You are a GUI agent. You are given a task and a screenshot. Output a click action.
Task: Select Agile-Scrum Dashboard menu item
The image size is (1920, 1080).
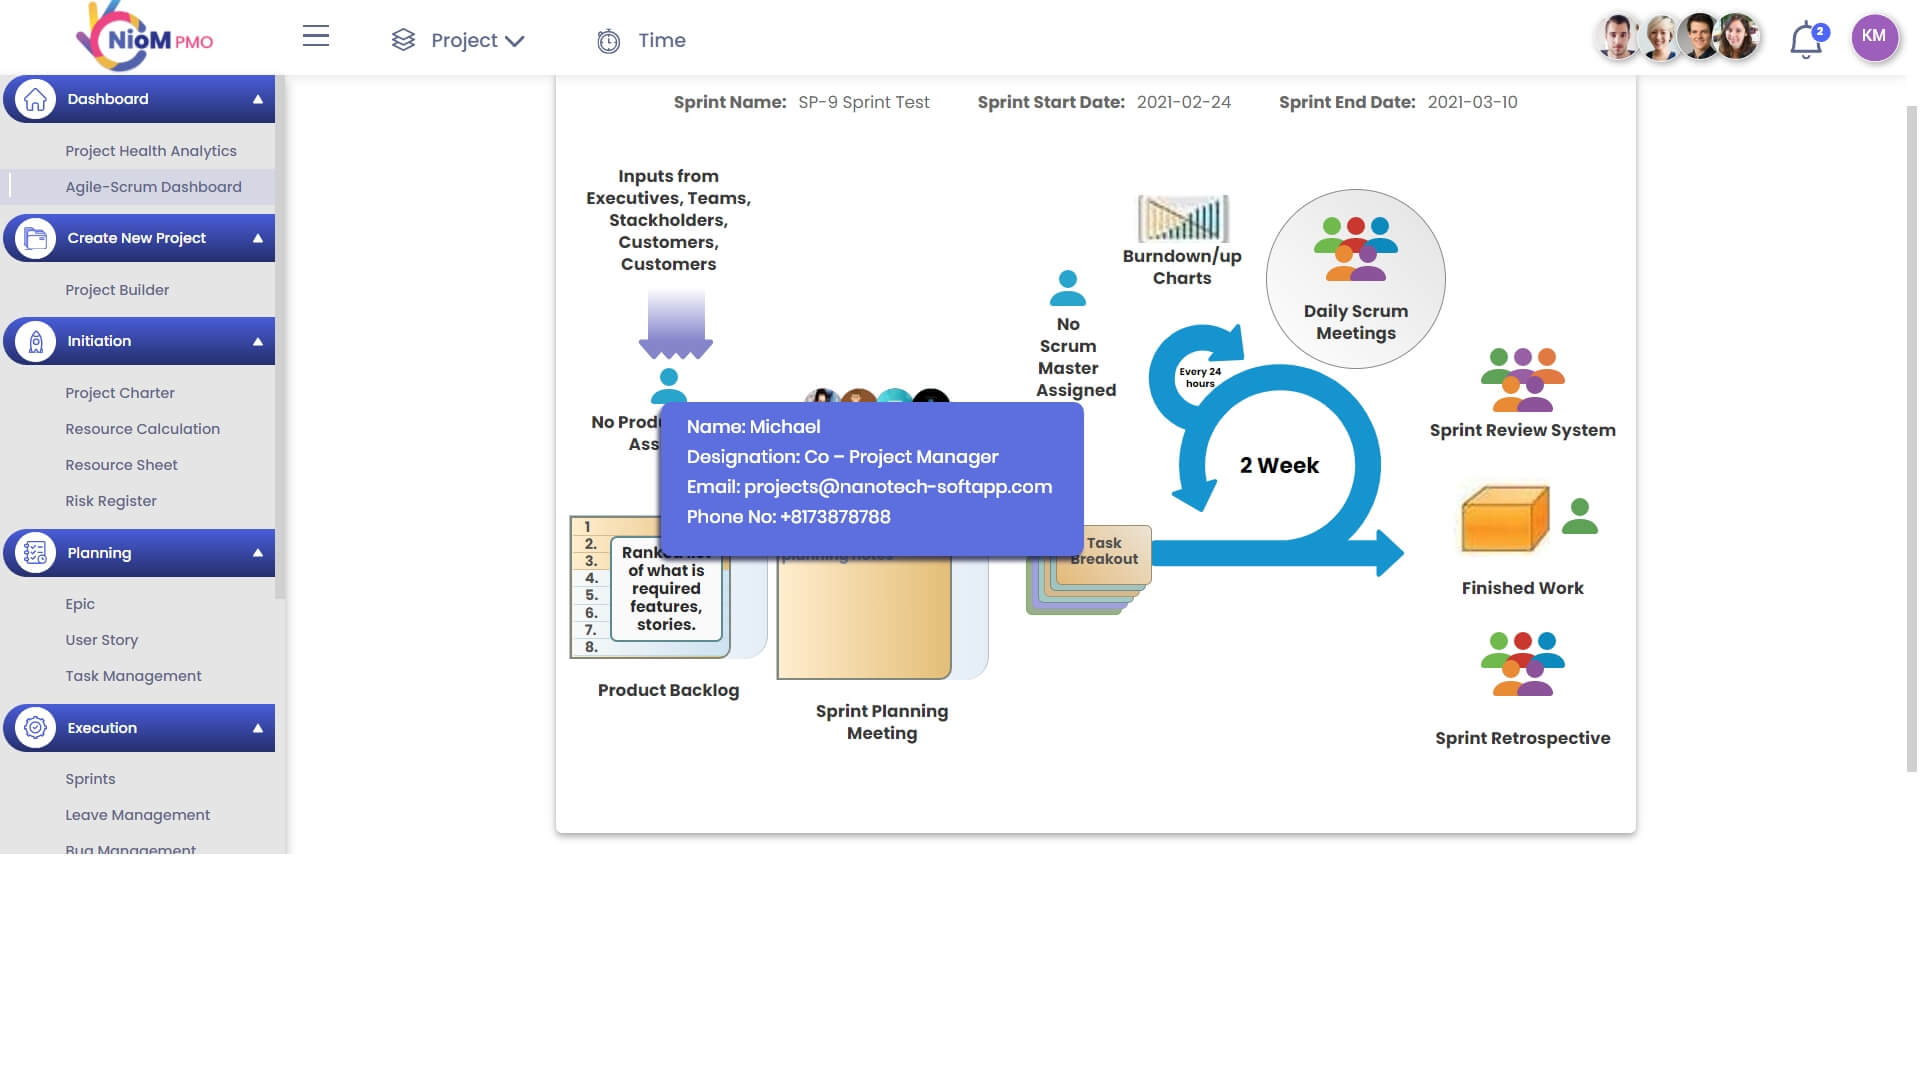[153, 187]
